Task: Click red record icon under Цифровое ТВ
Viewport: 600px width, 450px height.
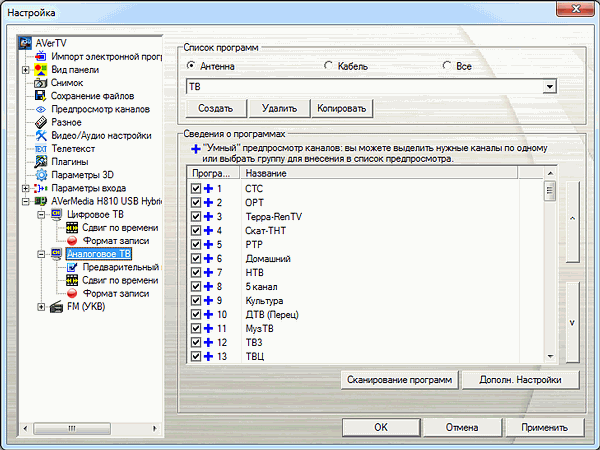Action: click(x=72, y=241)
